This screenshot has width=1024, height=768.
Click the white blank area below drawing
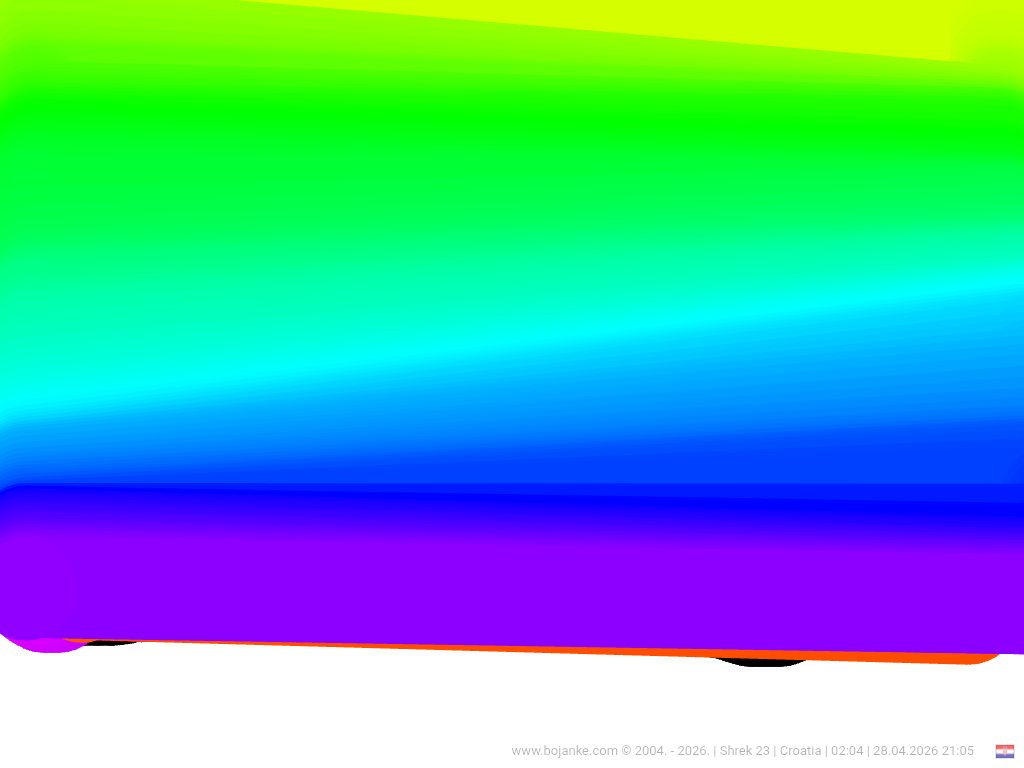pyautogui.click(x=400, y=700)
